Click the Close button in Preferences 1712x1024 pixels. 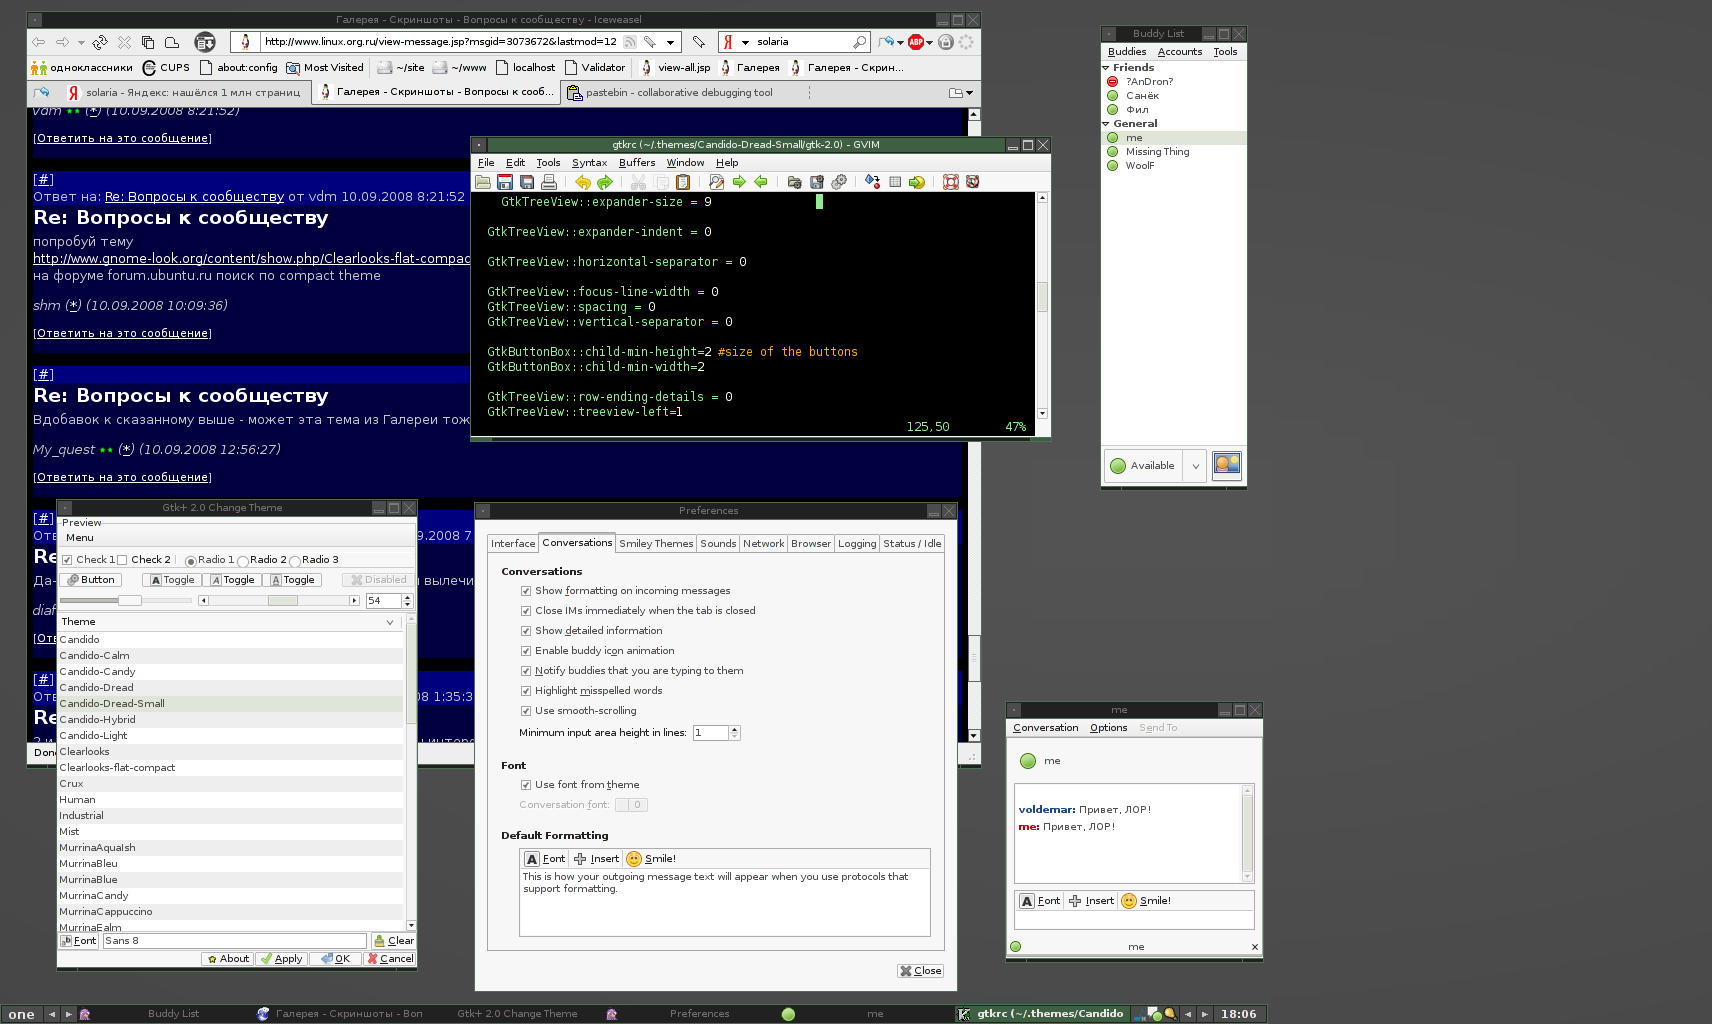click(920, 971)
